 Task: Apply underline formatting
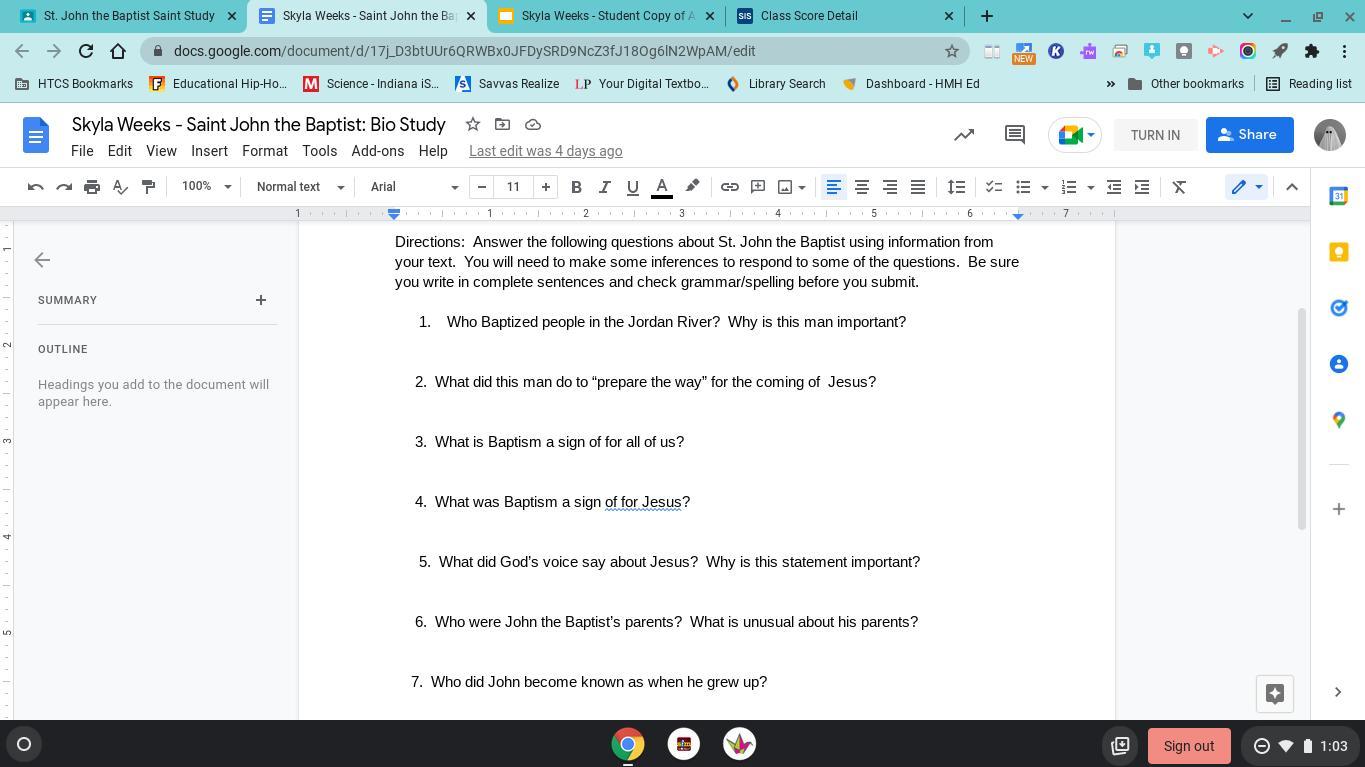click(x=632, y=187)
